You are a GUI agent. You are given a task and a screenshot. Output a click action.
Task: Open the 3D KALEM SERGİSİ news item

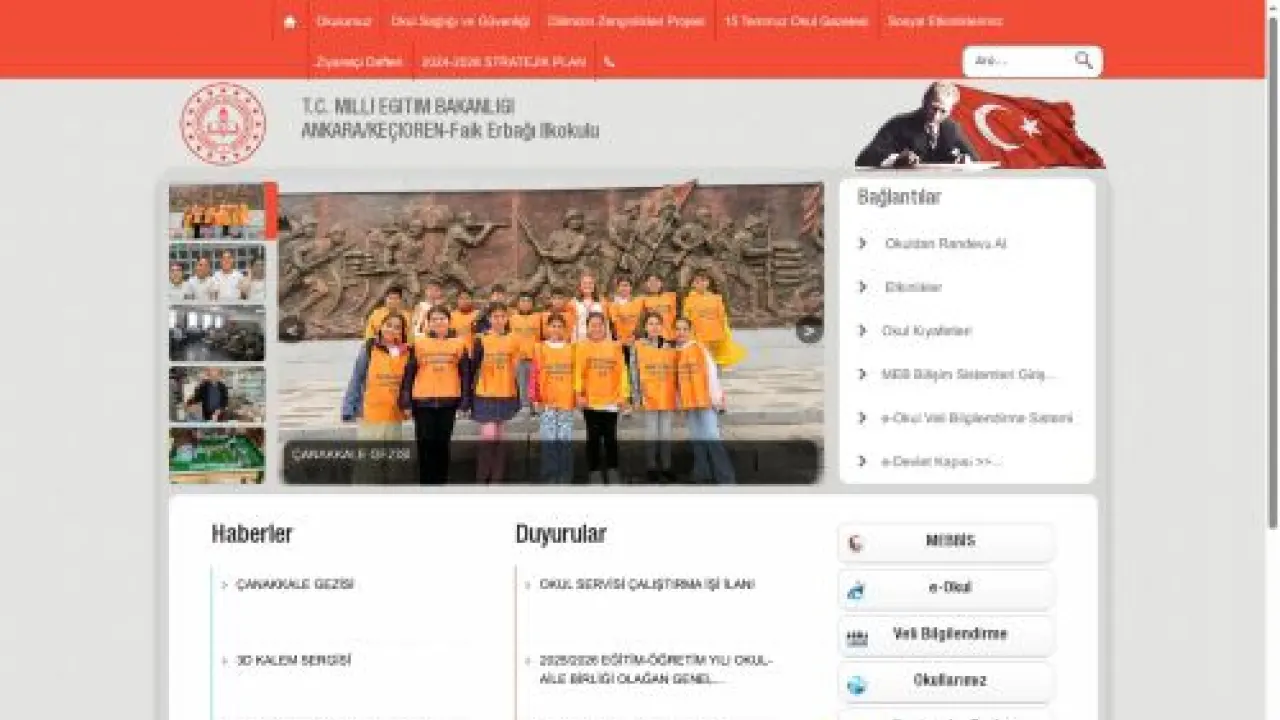293,661
